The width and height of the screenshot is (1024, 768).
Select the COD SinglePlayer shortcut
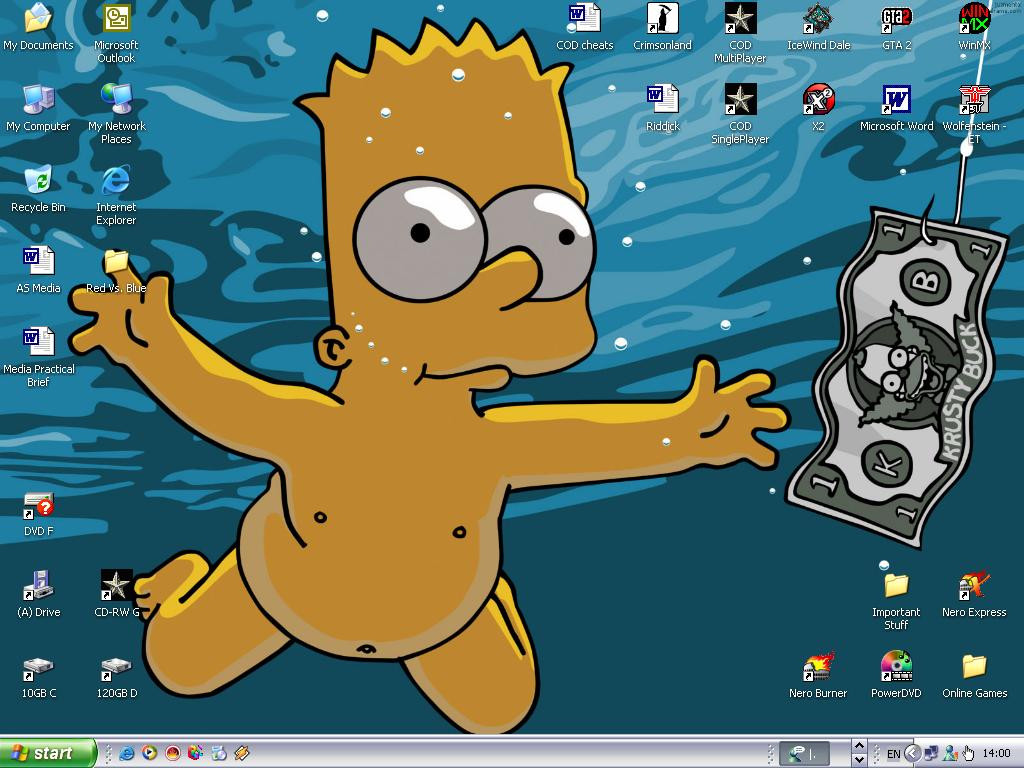pyautogui.click(x=740, y=114)
